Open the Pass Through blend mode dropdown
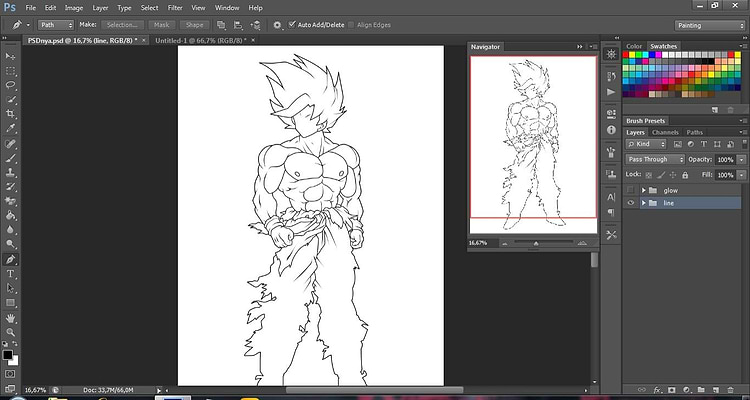Screen dimensions: 750x400 655,159
